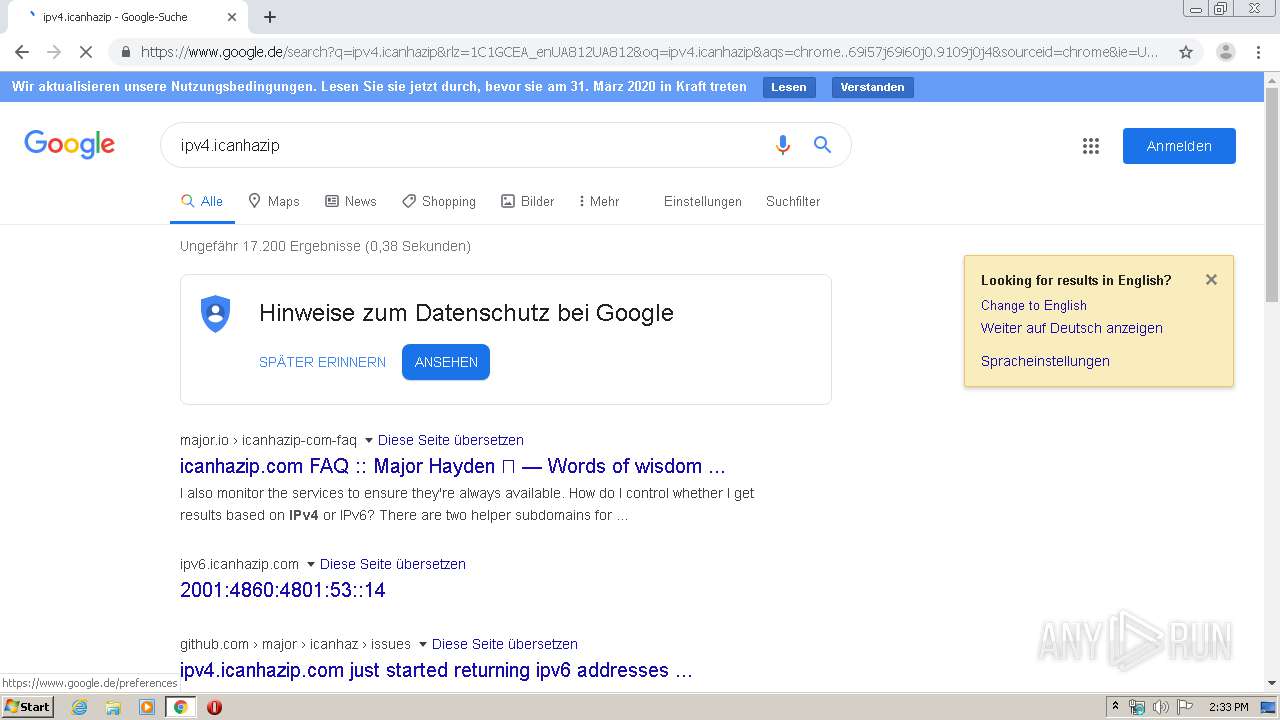1280x720 pixels.
Task: Go back with the browser back arrow
Action: pos(22,52)
